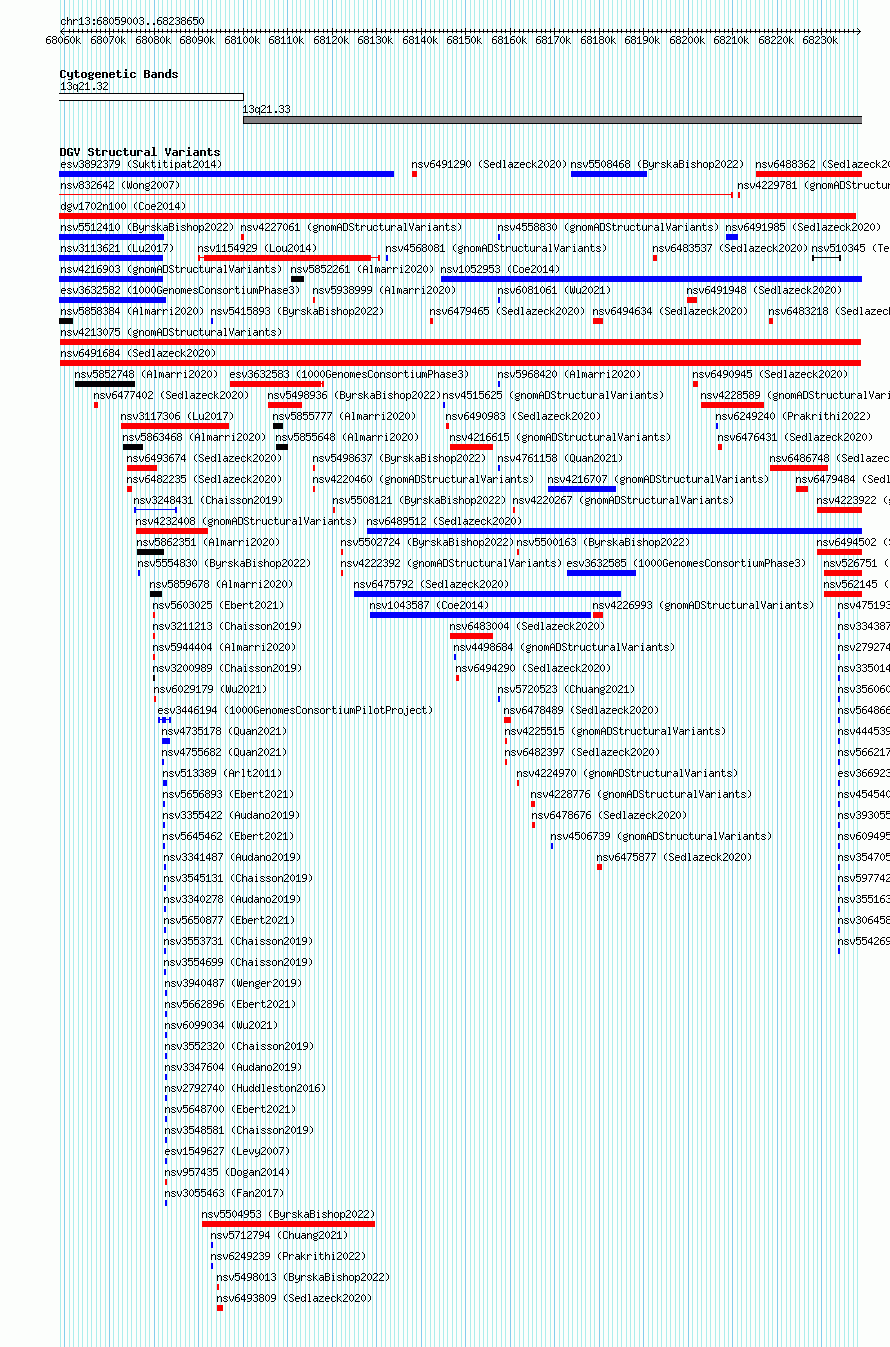Click variant label esv3892379 (Suktitipat2014)
Screen dimensions: 890x1347
141,164
